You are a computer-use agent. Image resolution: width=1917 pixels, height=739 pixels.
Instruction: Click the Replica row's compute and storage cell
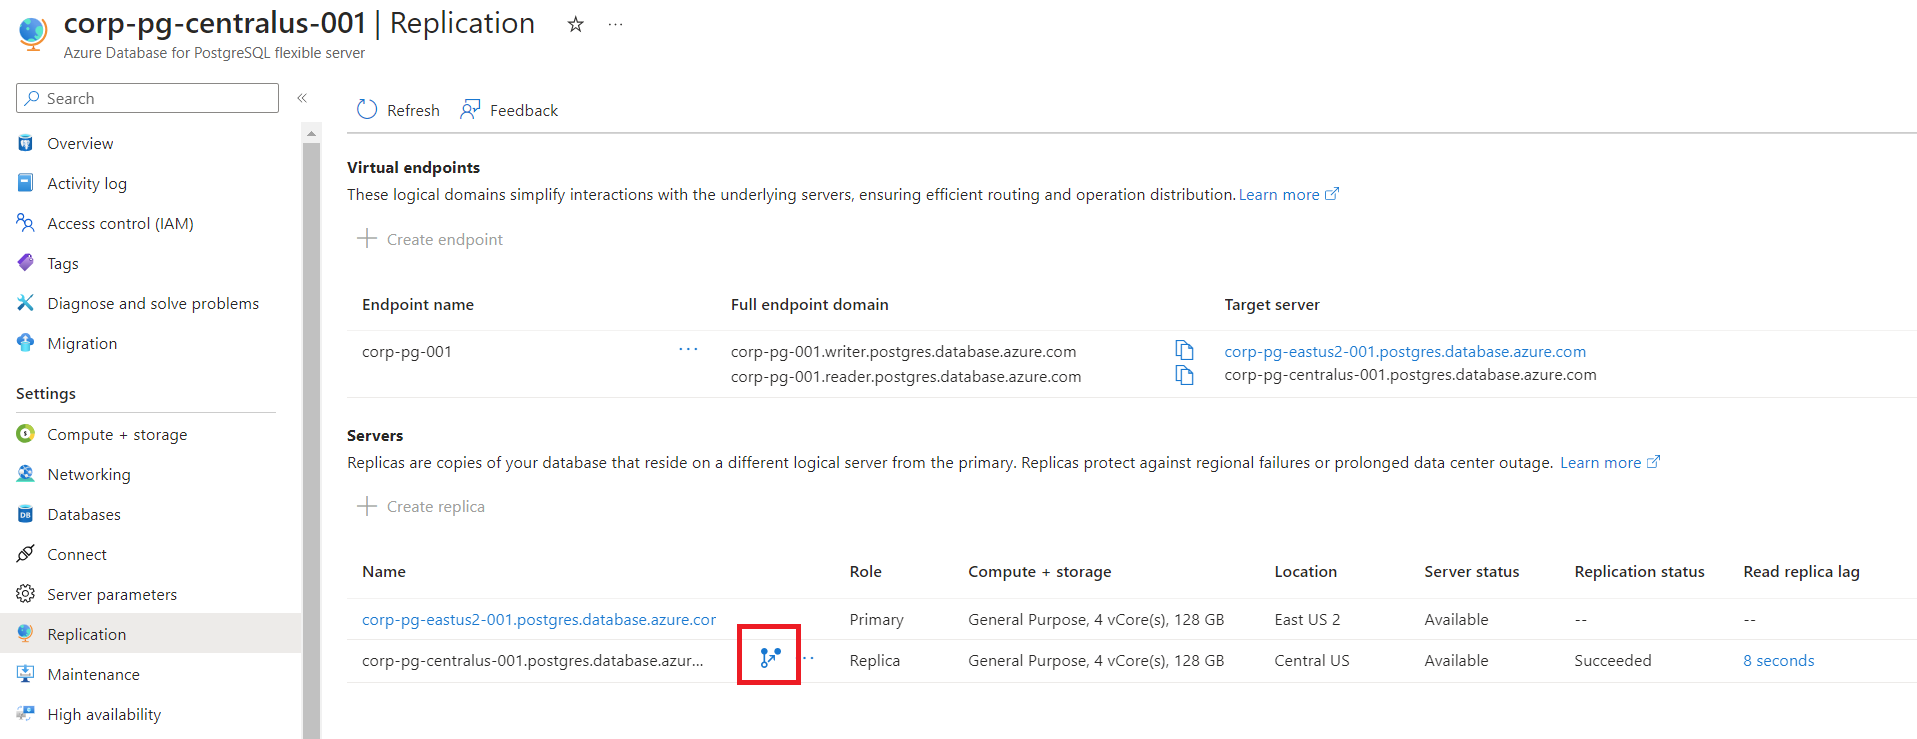click(x=1096, y=660)
